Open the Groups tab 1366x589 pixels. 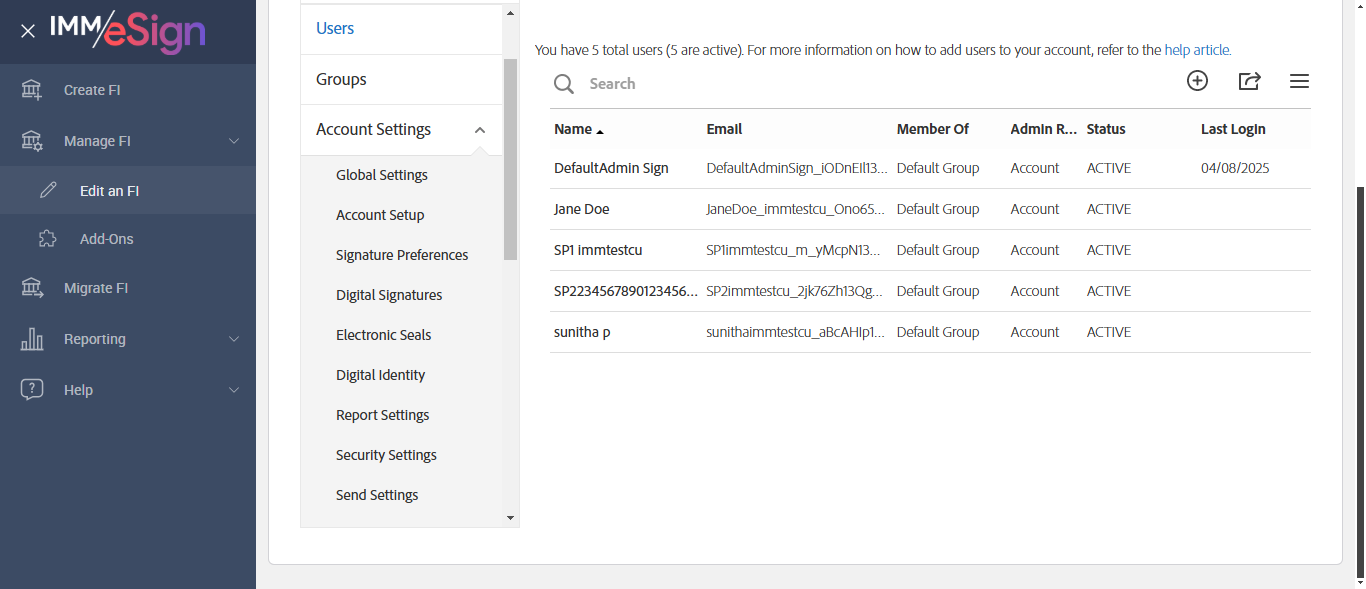pyautogui.click(x=341, y=79)
